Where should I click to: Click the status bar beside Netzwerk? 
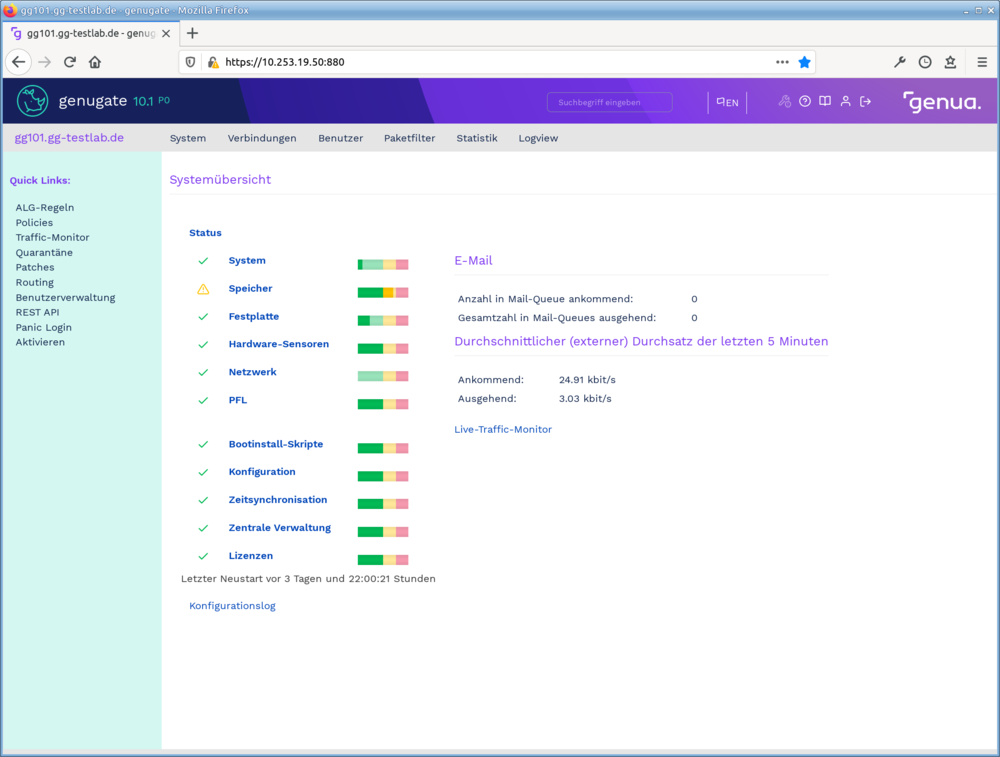coord(382,375)
